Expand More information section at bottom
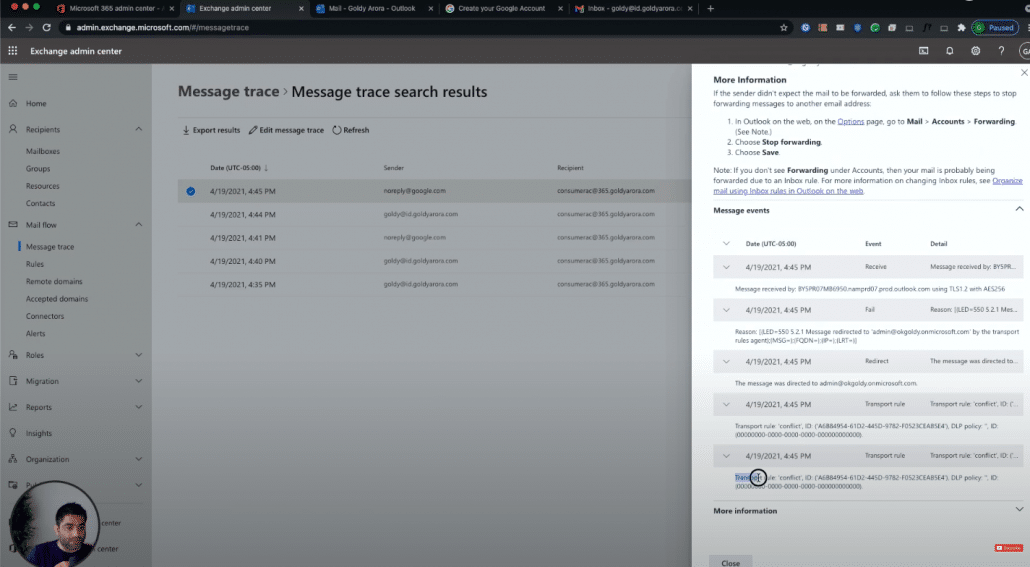Screen dimensions: 1030x567 coord(1019,510)
